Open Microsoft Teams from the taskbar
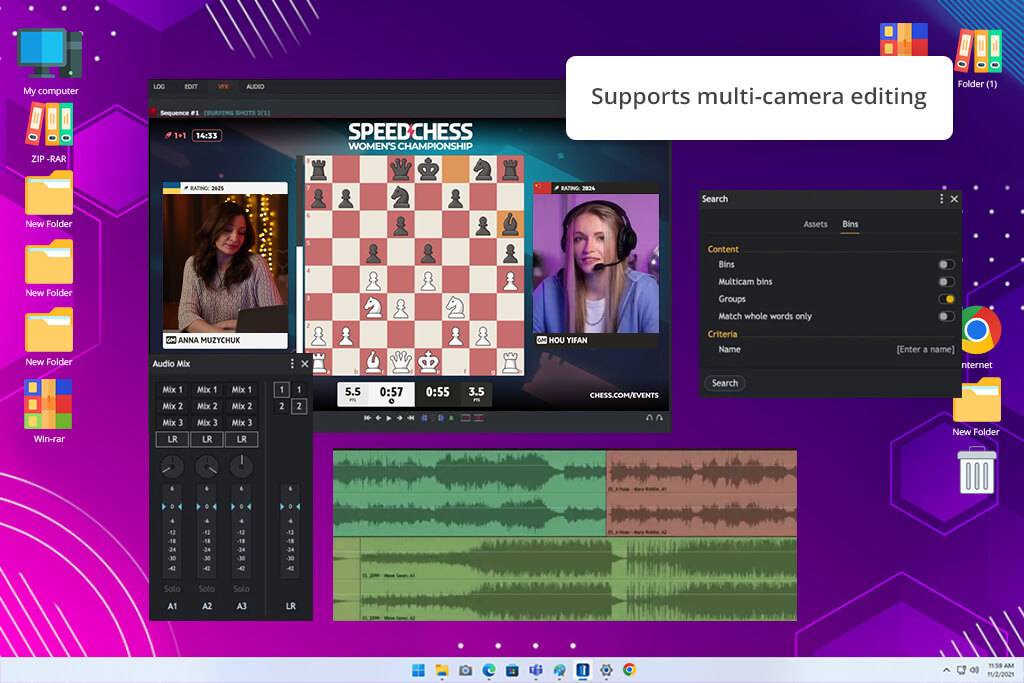 536,670
